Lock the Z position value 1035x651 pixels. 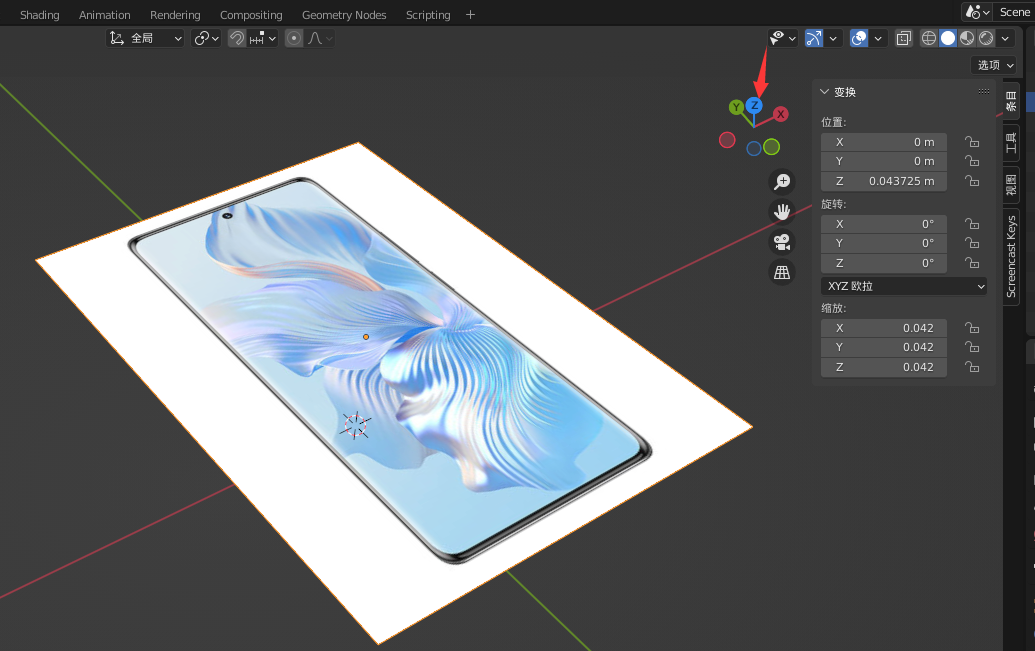tap(971, 181)
